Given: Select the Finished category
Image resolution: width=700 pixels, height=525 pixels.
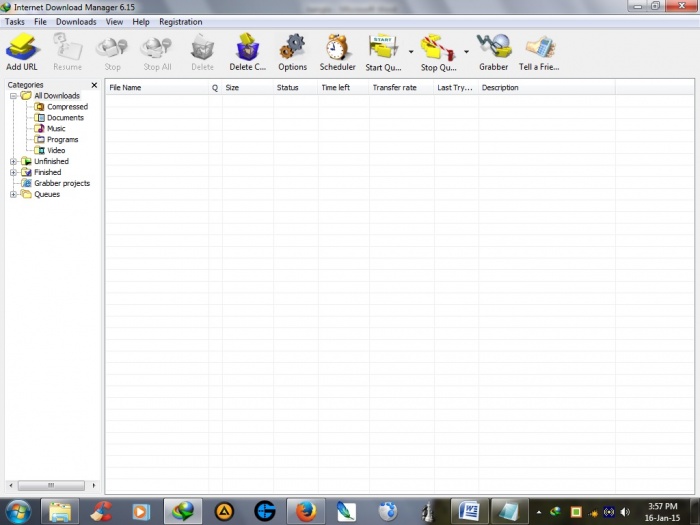Looking at the screenshot, I should (48, 172).
